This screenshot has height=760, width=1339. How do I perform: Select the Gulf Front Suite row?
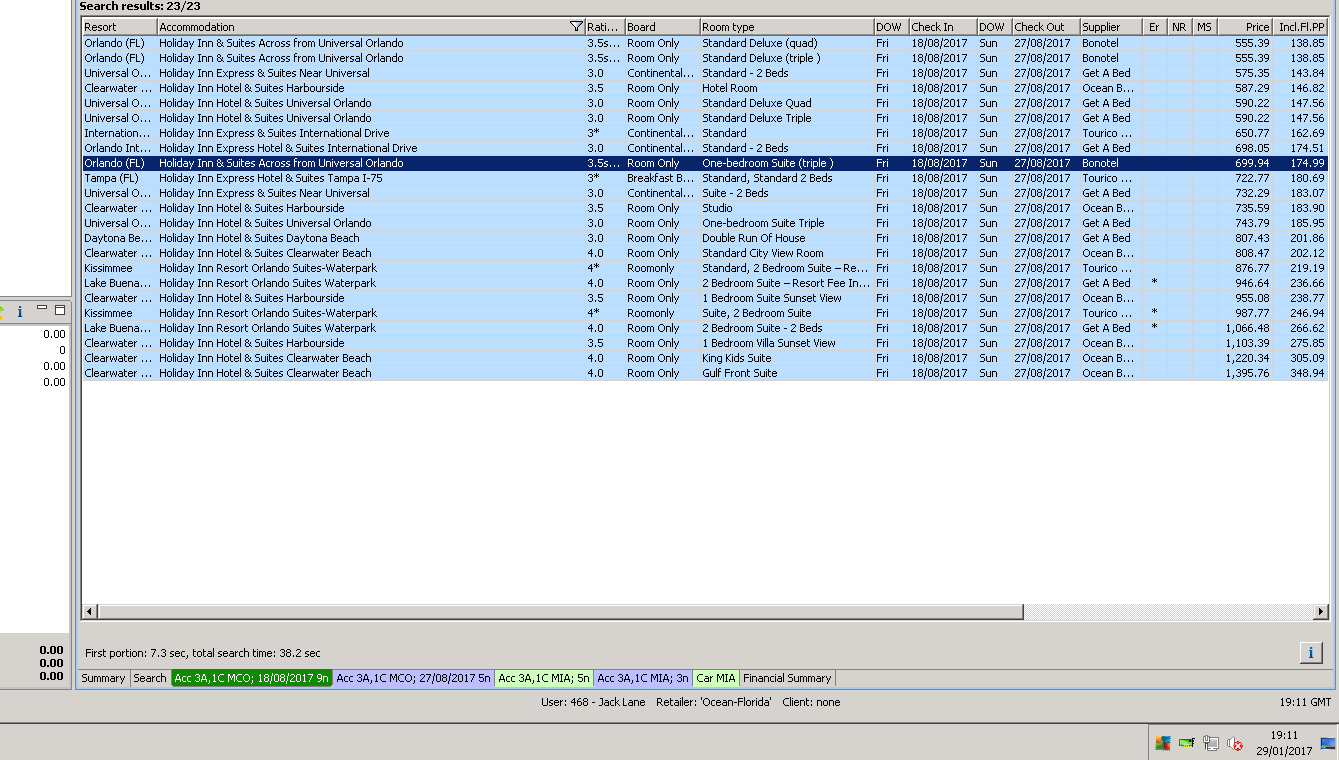click(x=705, y=373)
